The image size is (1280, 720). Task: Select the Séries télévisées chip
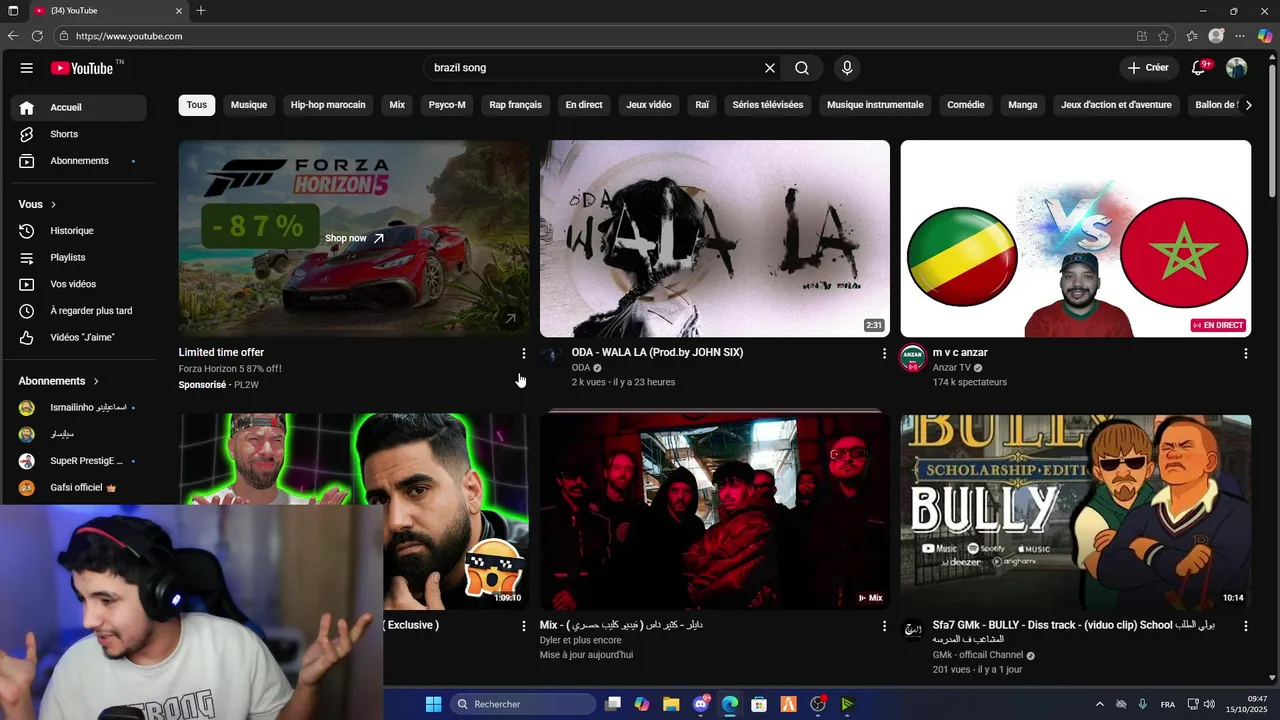(768, 105)
